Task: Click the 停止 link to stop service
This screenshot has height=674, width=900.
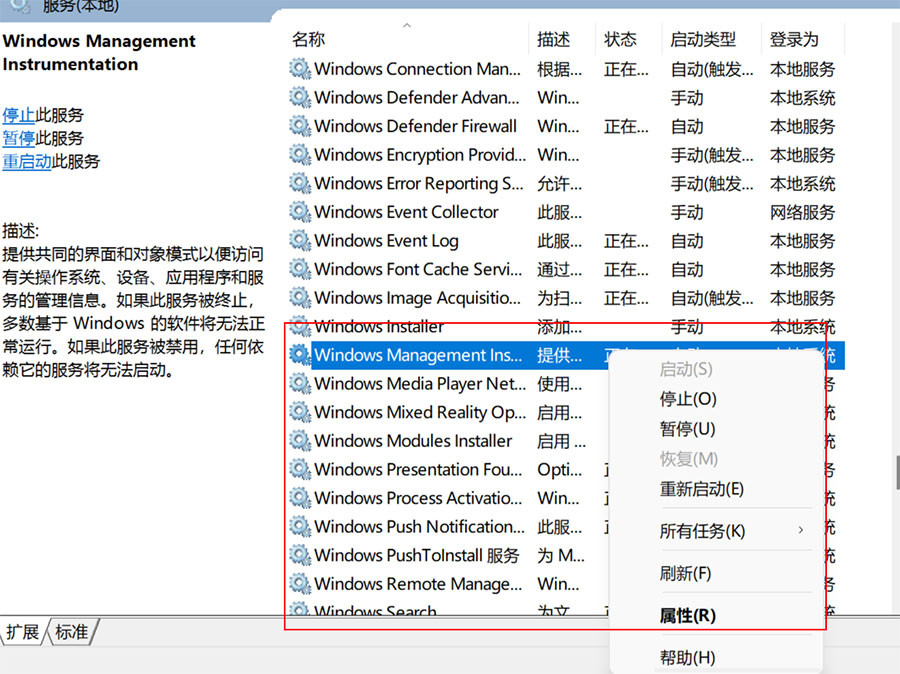Action: [x=18, y=115]
